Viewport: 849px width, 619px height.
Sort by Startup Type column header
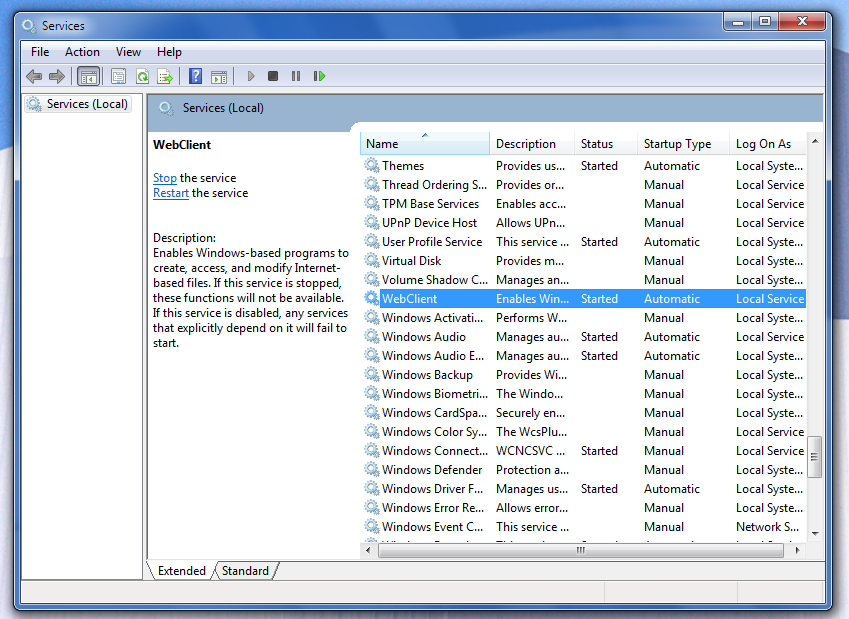pos(683,144)
